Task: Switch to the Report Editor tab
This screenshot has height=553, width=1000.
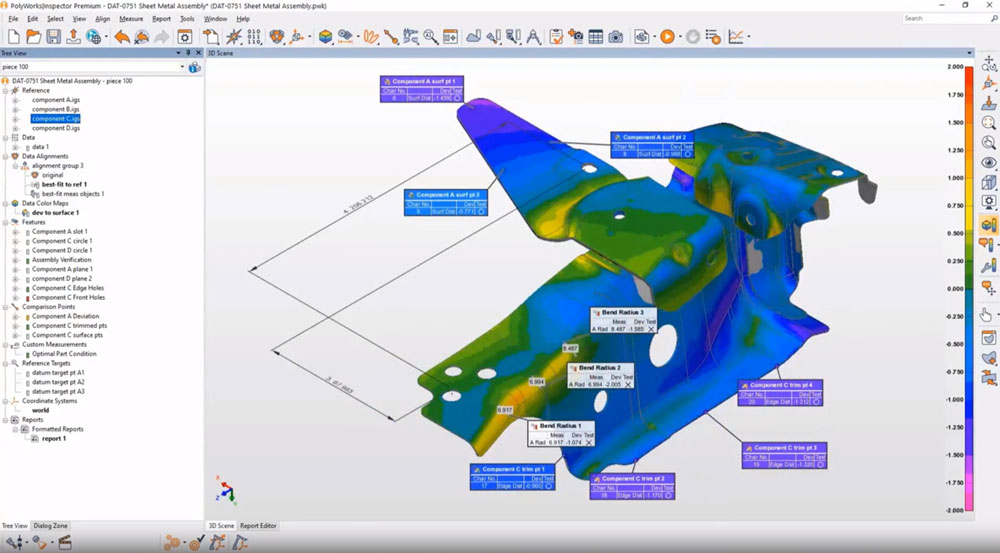Action: [258, 526]
